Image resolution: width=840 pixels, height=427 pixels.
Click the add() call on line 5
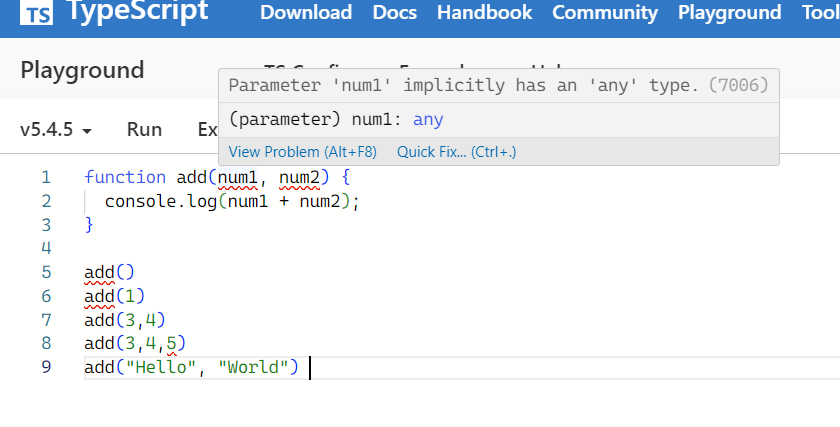coord(109,272)
